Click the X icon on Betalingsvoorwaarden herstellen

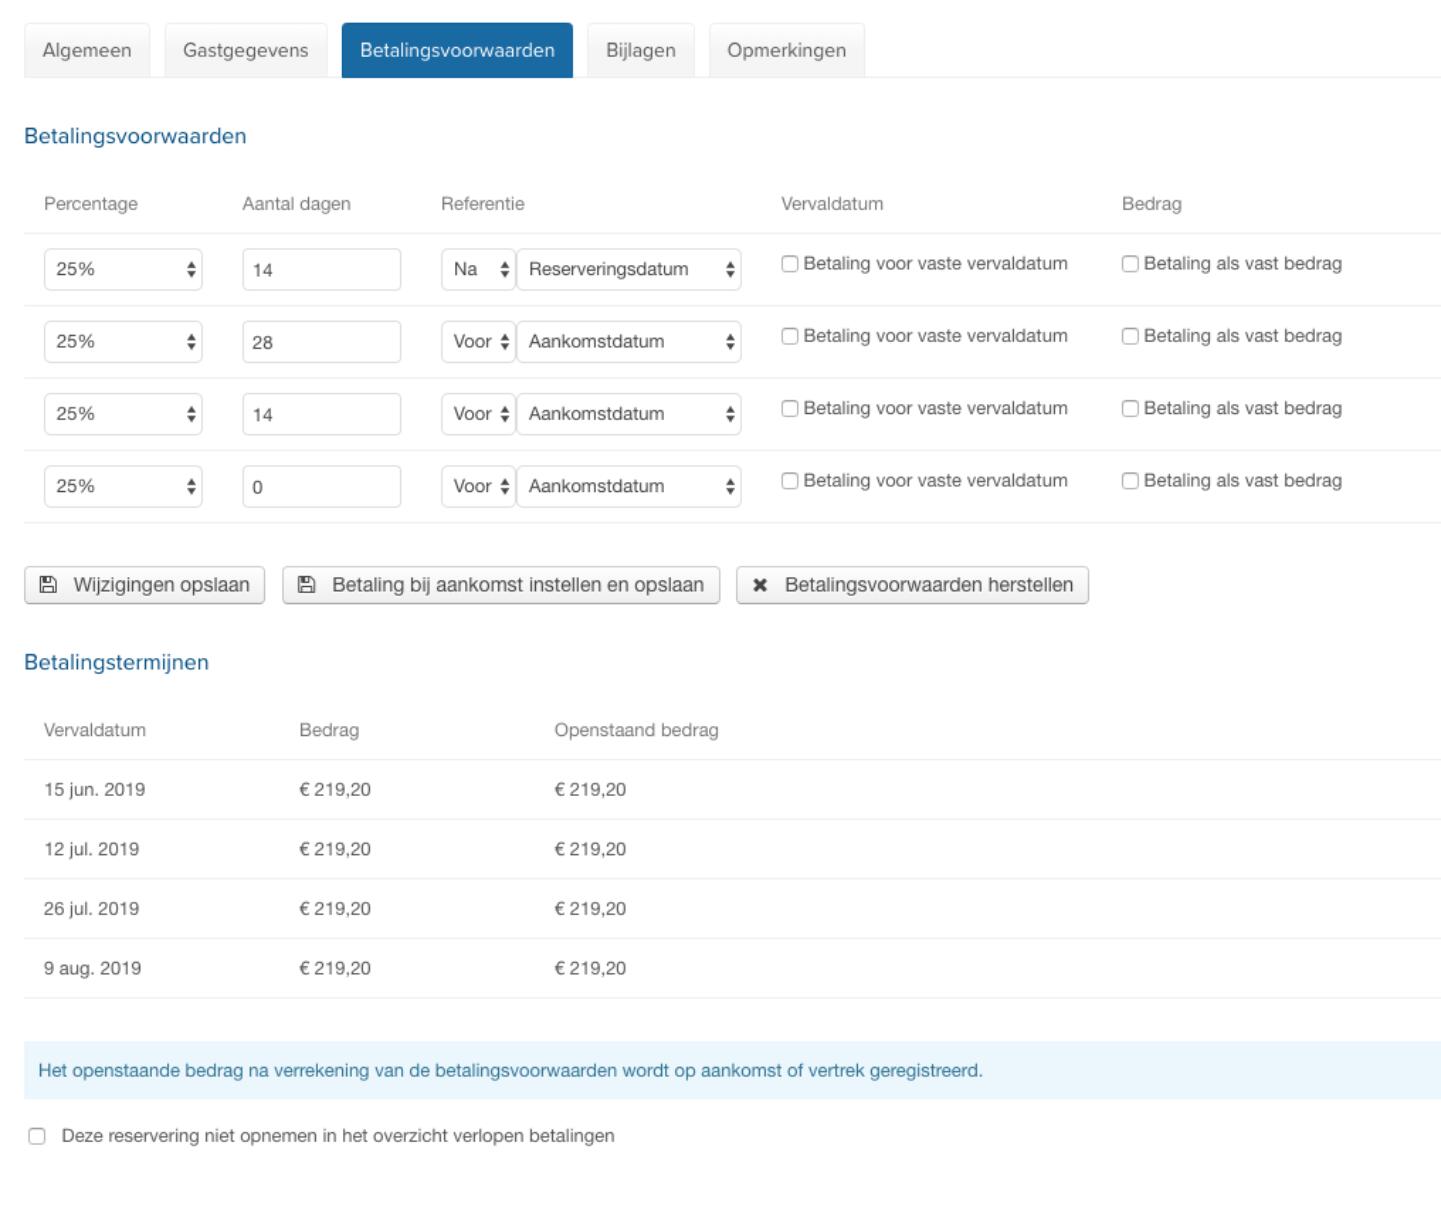tap(760, 585)
